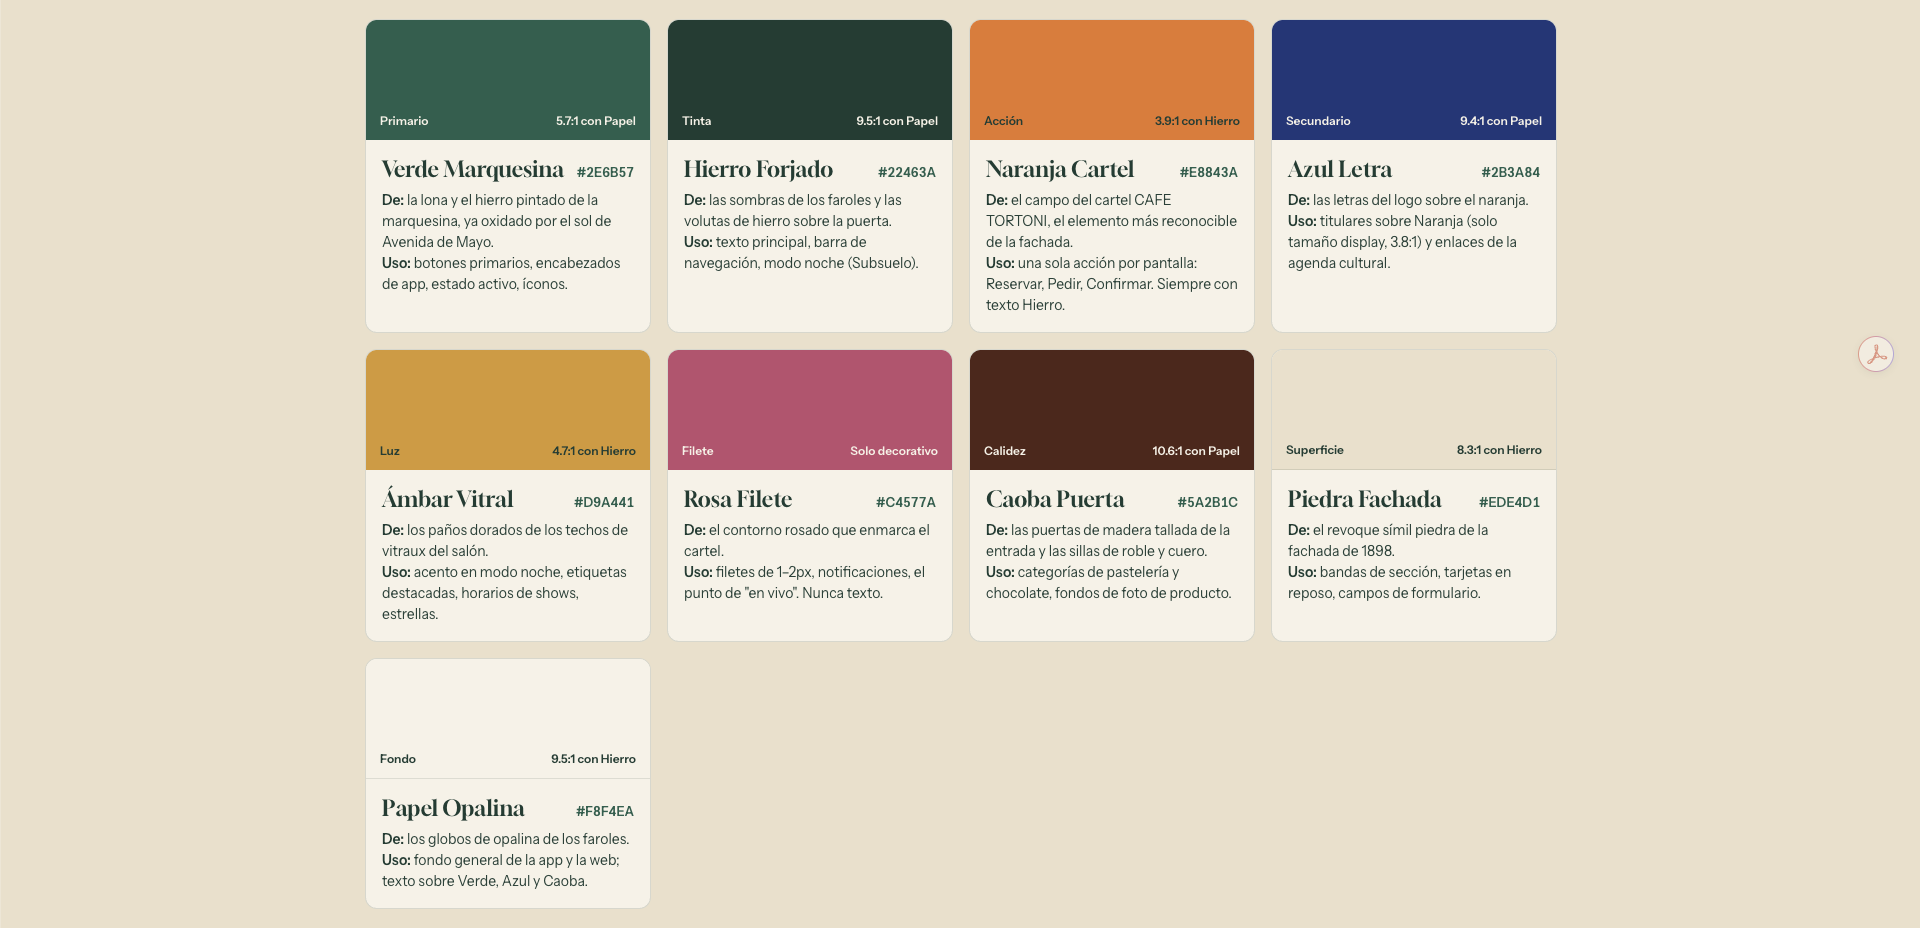
Task: Click the '3.9:1 con Hierro' contrast label
Action: pos(1197,121)
